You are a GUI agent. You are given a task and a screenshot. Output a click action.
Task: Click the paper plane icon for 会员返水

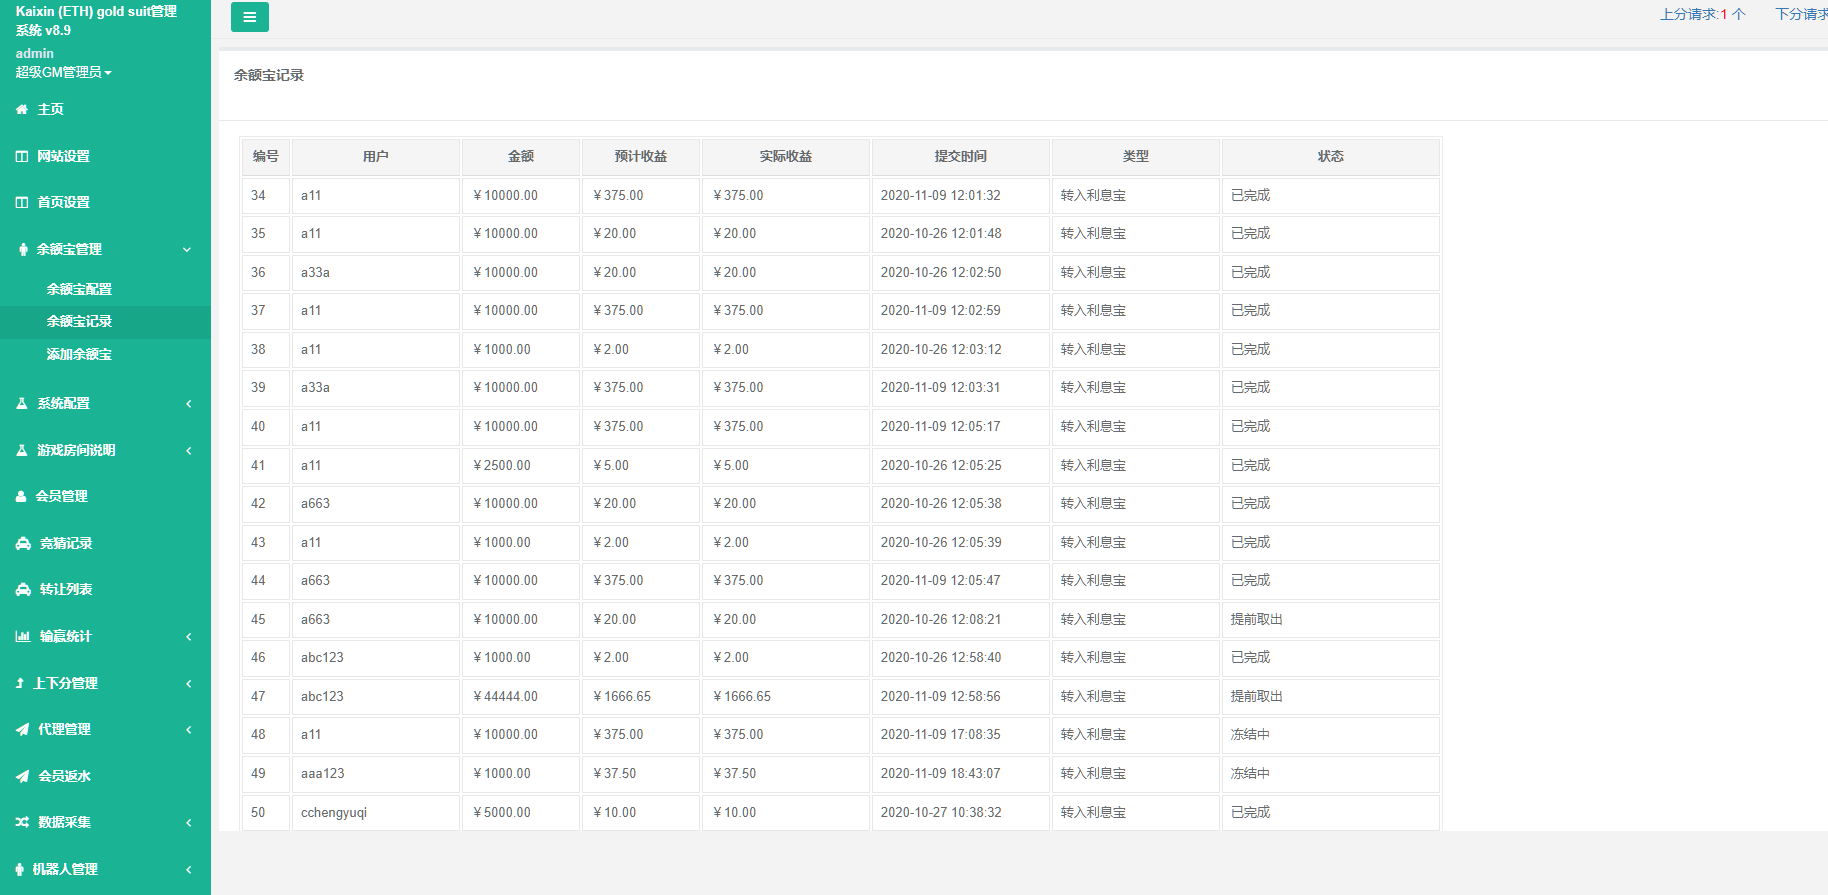(22, 777)
